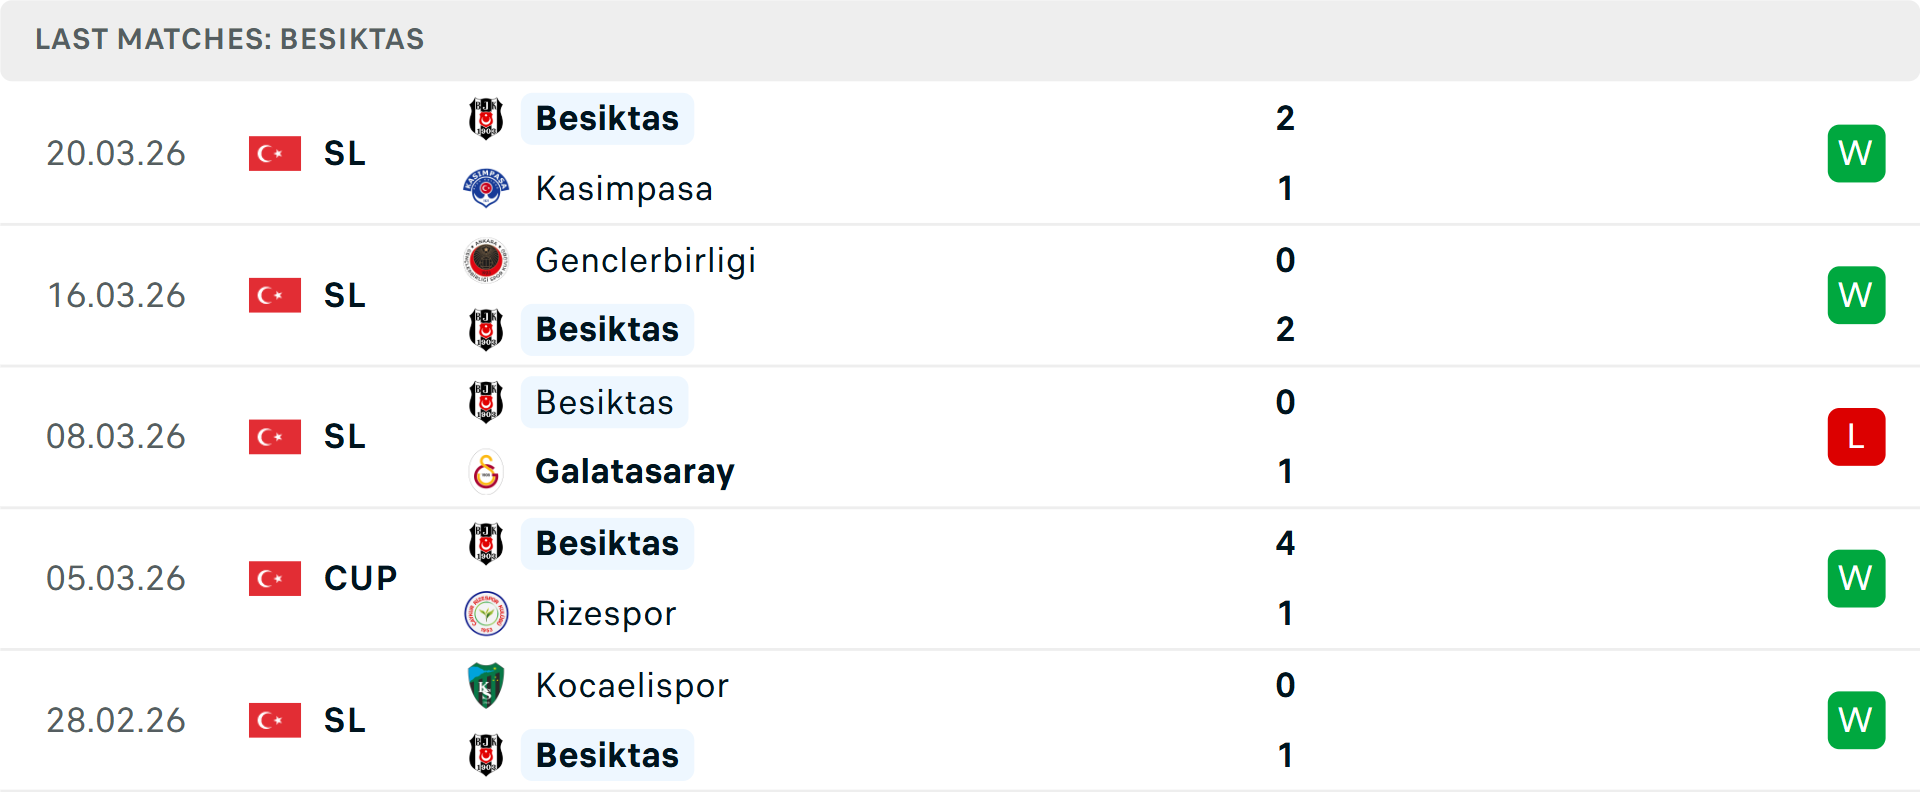Screen dimensions: 1920x792
Task: Click the red L loss badge
Action: [1856, 437]
